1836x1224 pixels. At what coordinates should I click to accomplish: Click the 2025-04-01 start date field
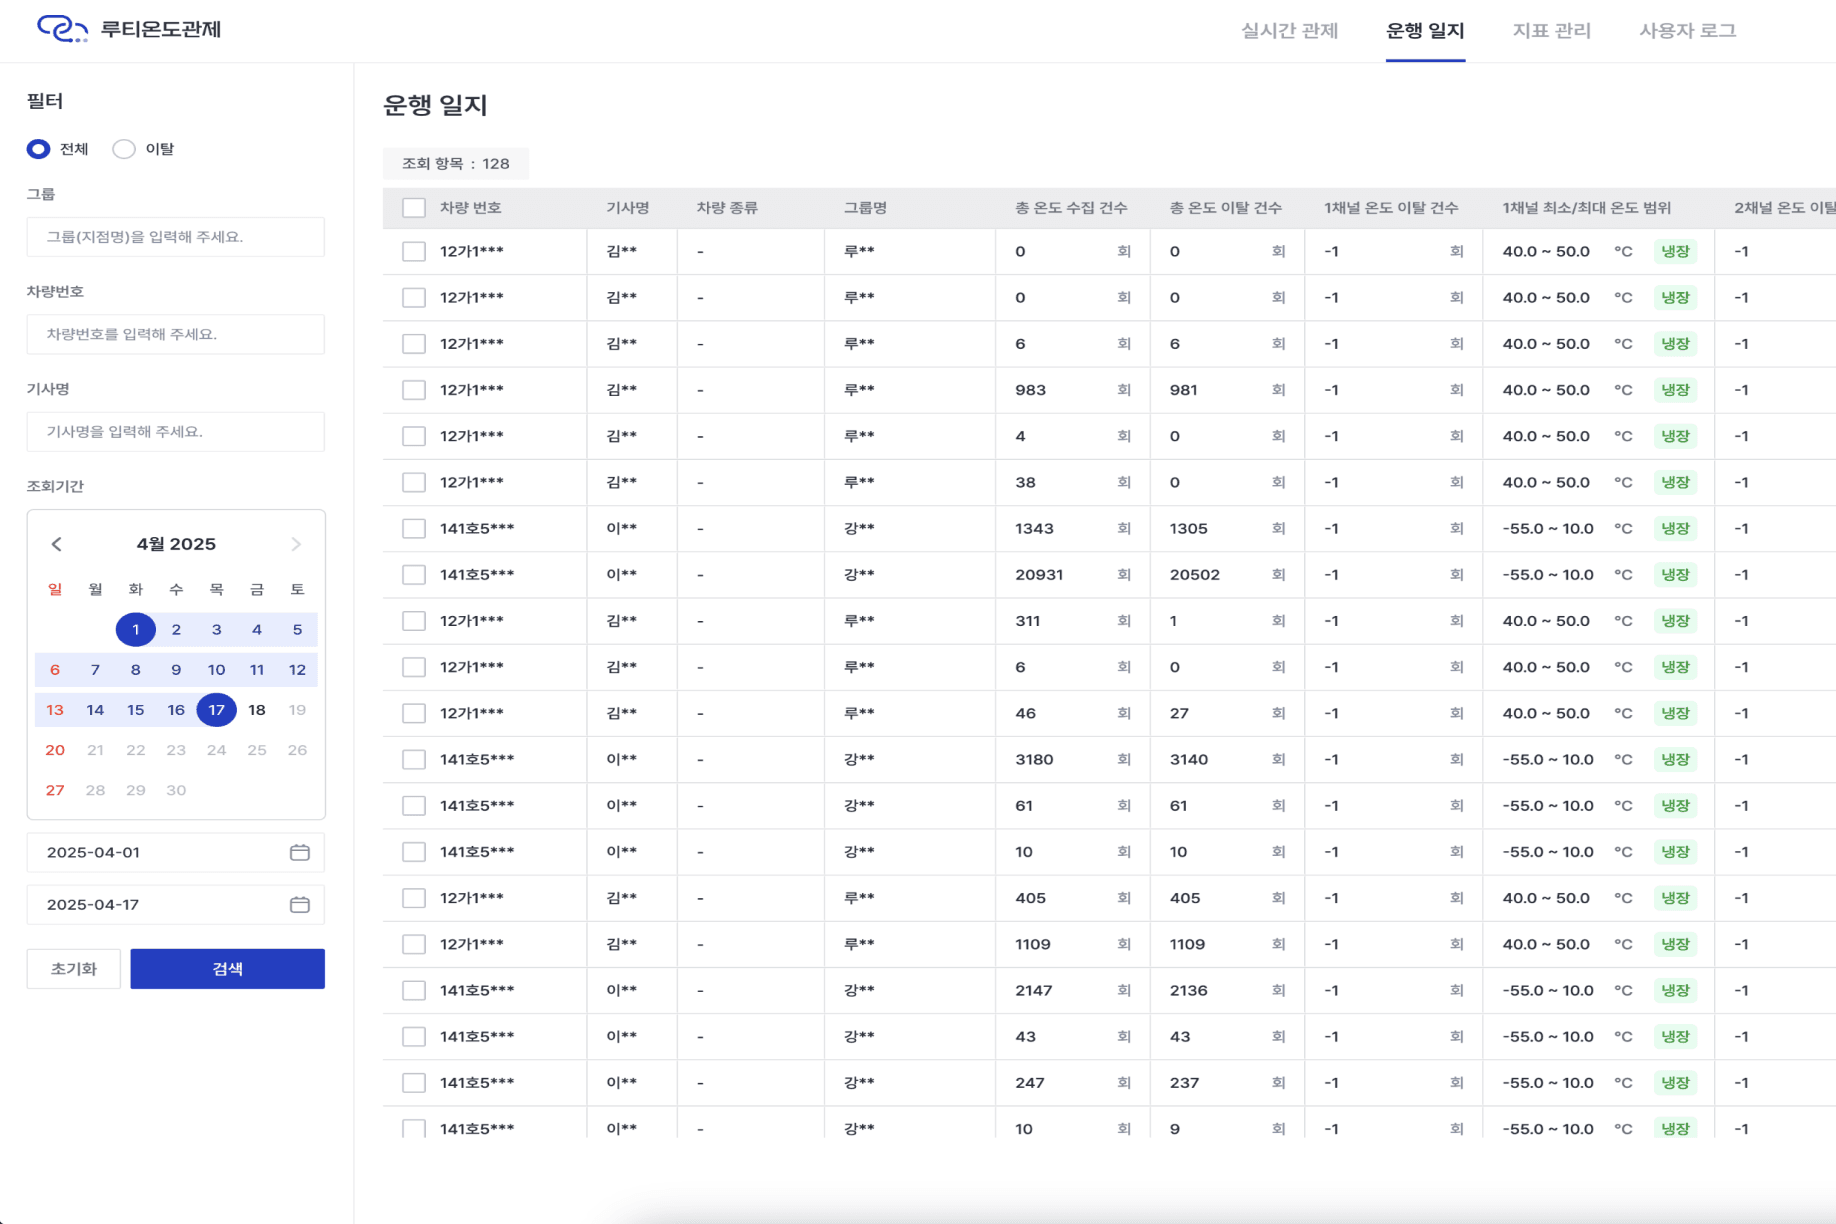[x=176, y=853]
